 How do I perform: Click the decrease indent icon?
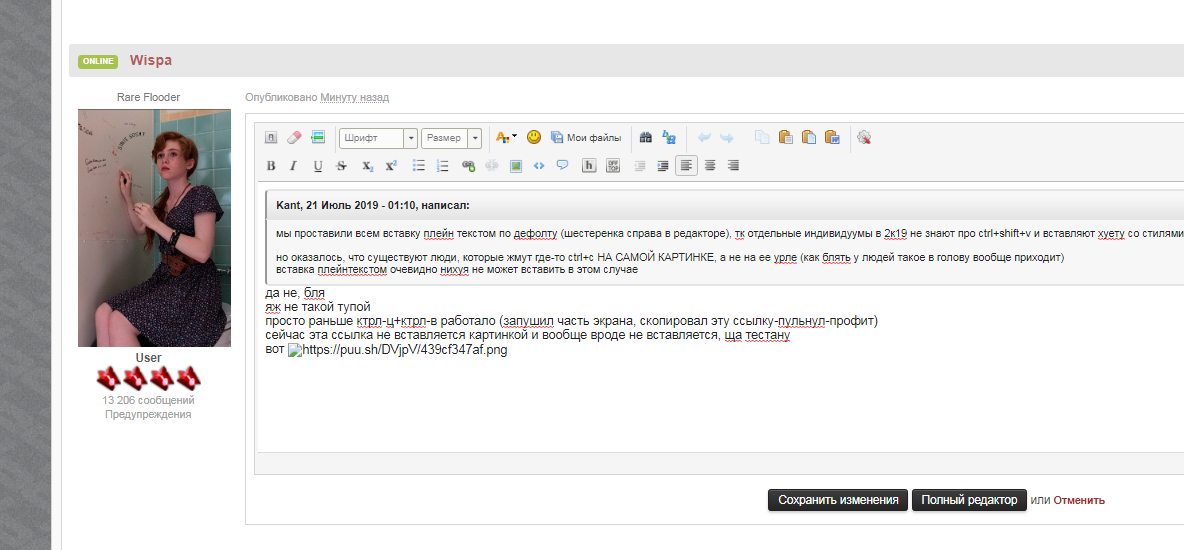point(640,165)
